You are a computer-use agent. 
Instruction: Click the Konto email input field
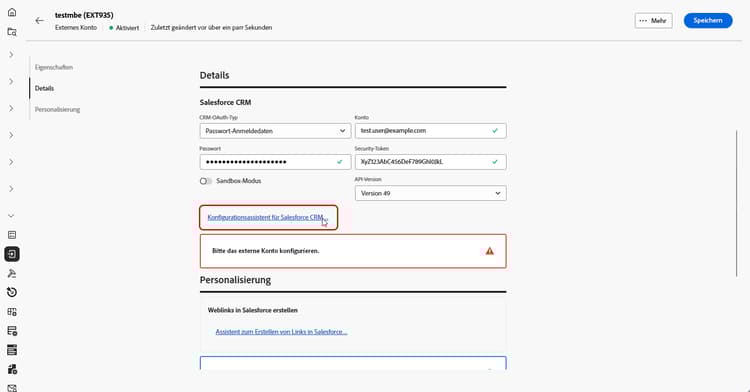click(430, 131)
